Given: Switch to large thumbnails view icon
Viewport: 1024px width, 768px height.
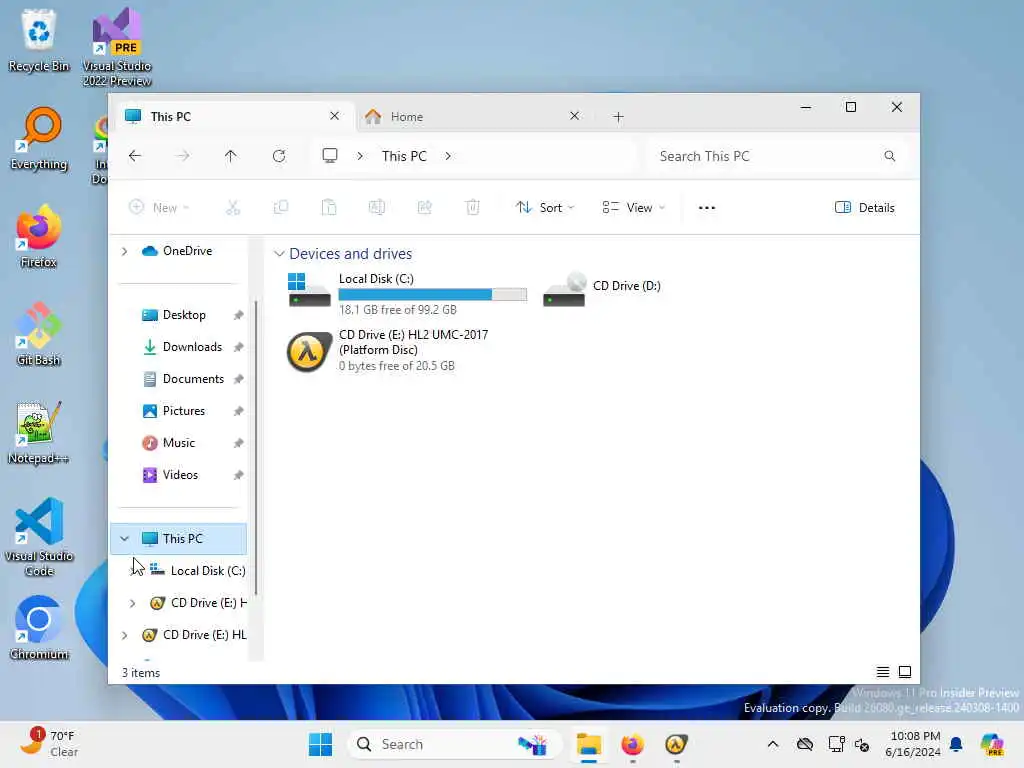Looking at the screenshot, I should coord(904,672).
